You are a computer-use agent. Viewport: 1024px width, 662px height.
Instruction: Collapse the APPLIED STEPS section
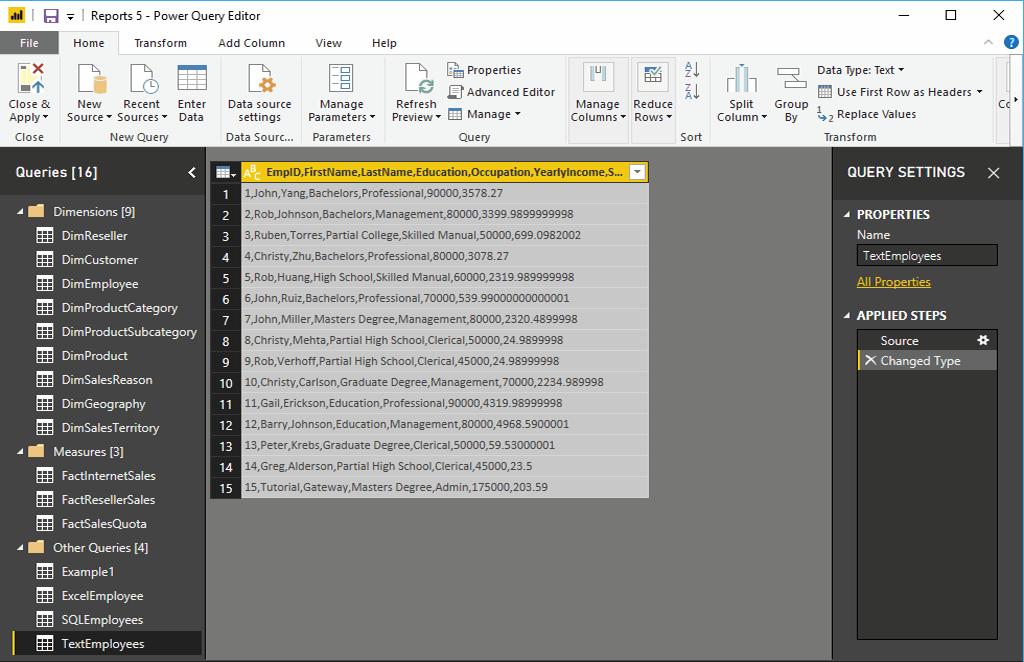pyautogui.click(x=847, y=315)
